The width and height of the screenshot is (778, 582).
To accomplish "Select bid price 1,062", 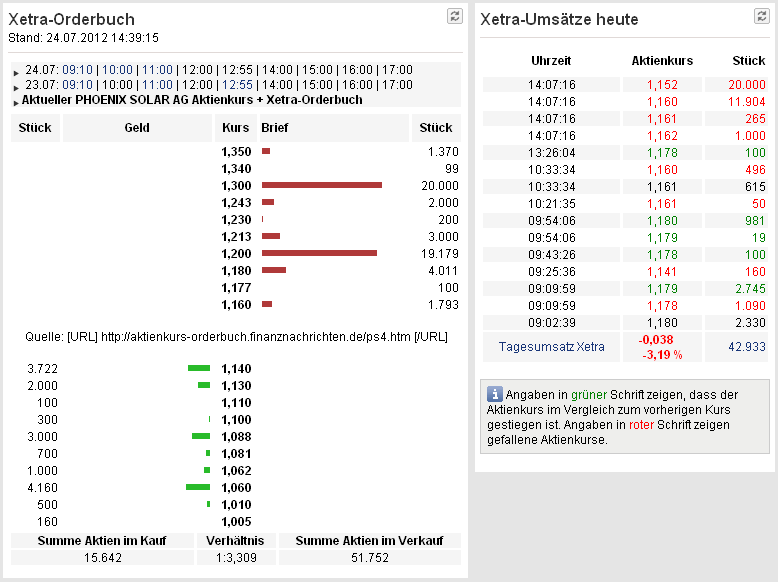I will [236, 470].
